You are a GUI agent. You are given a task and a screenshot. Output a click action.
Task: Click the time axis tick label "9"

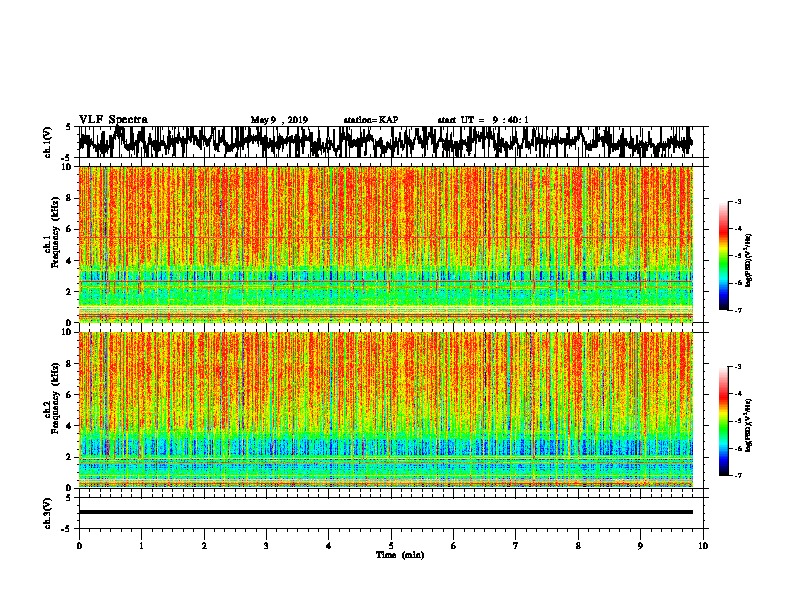[x=640, y=546]
